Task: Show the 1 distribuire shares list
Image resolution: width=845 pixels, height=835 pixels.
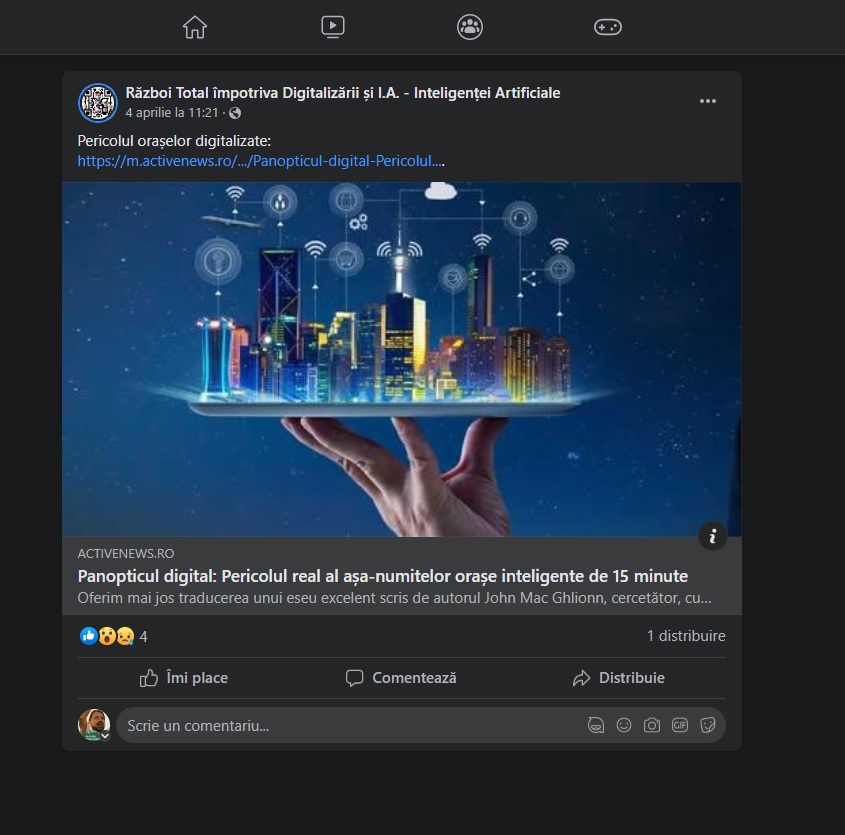Action: click(686, 636)
